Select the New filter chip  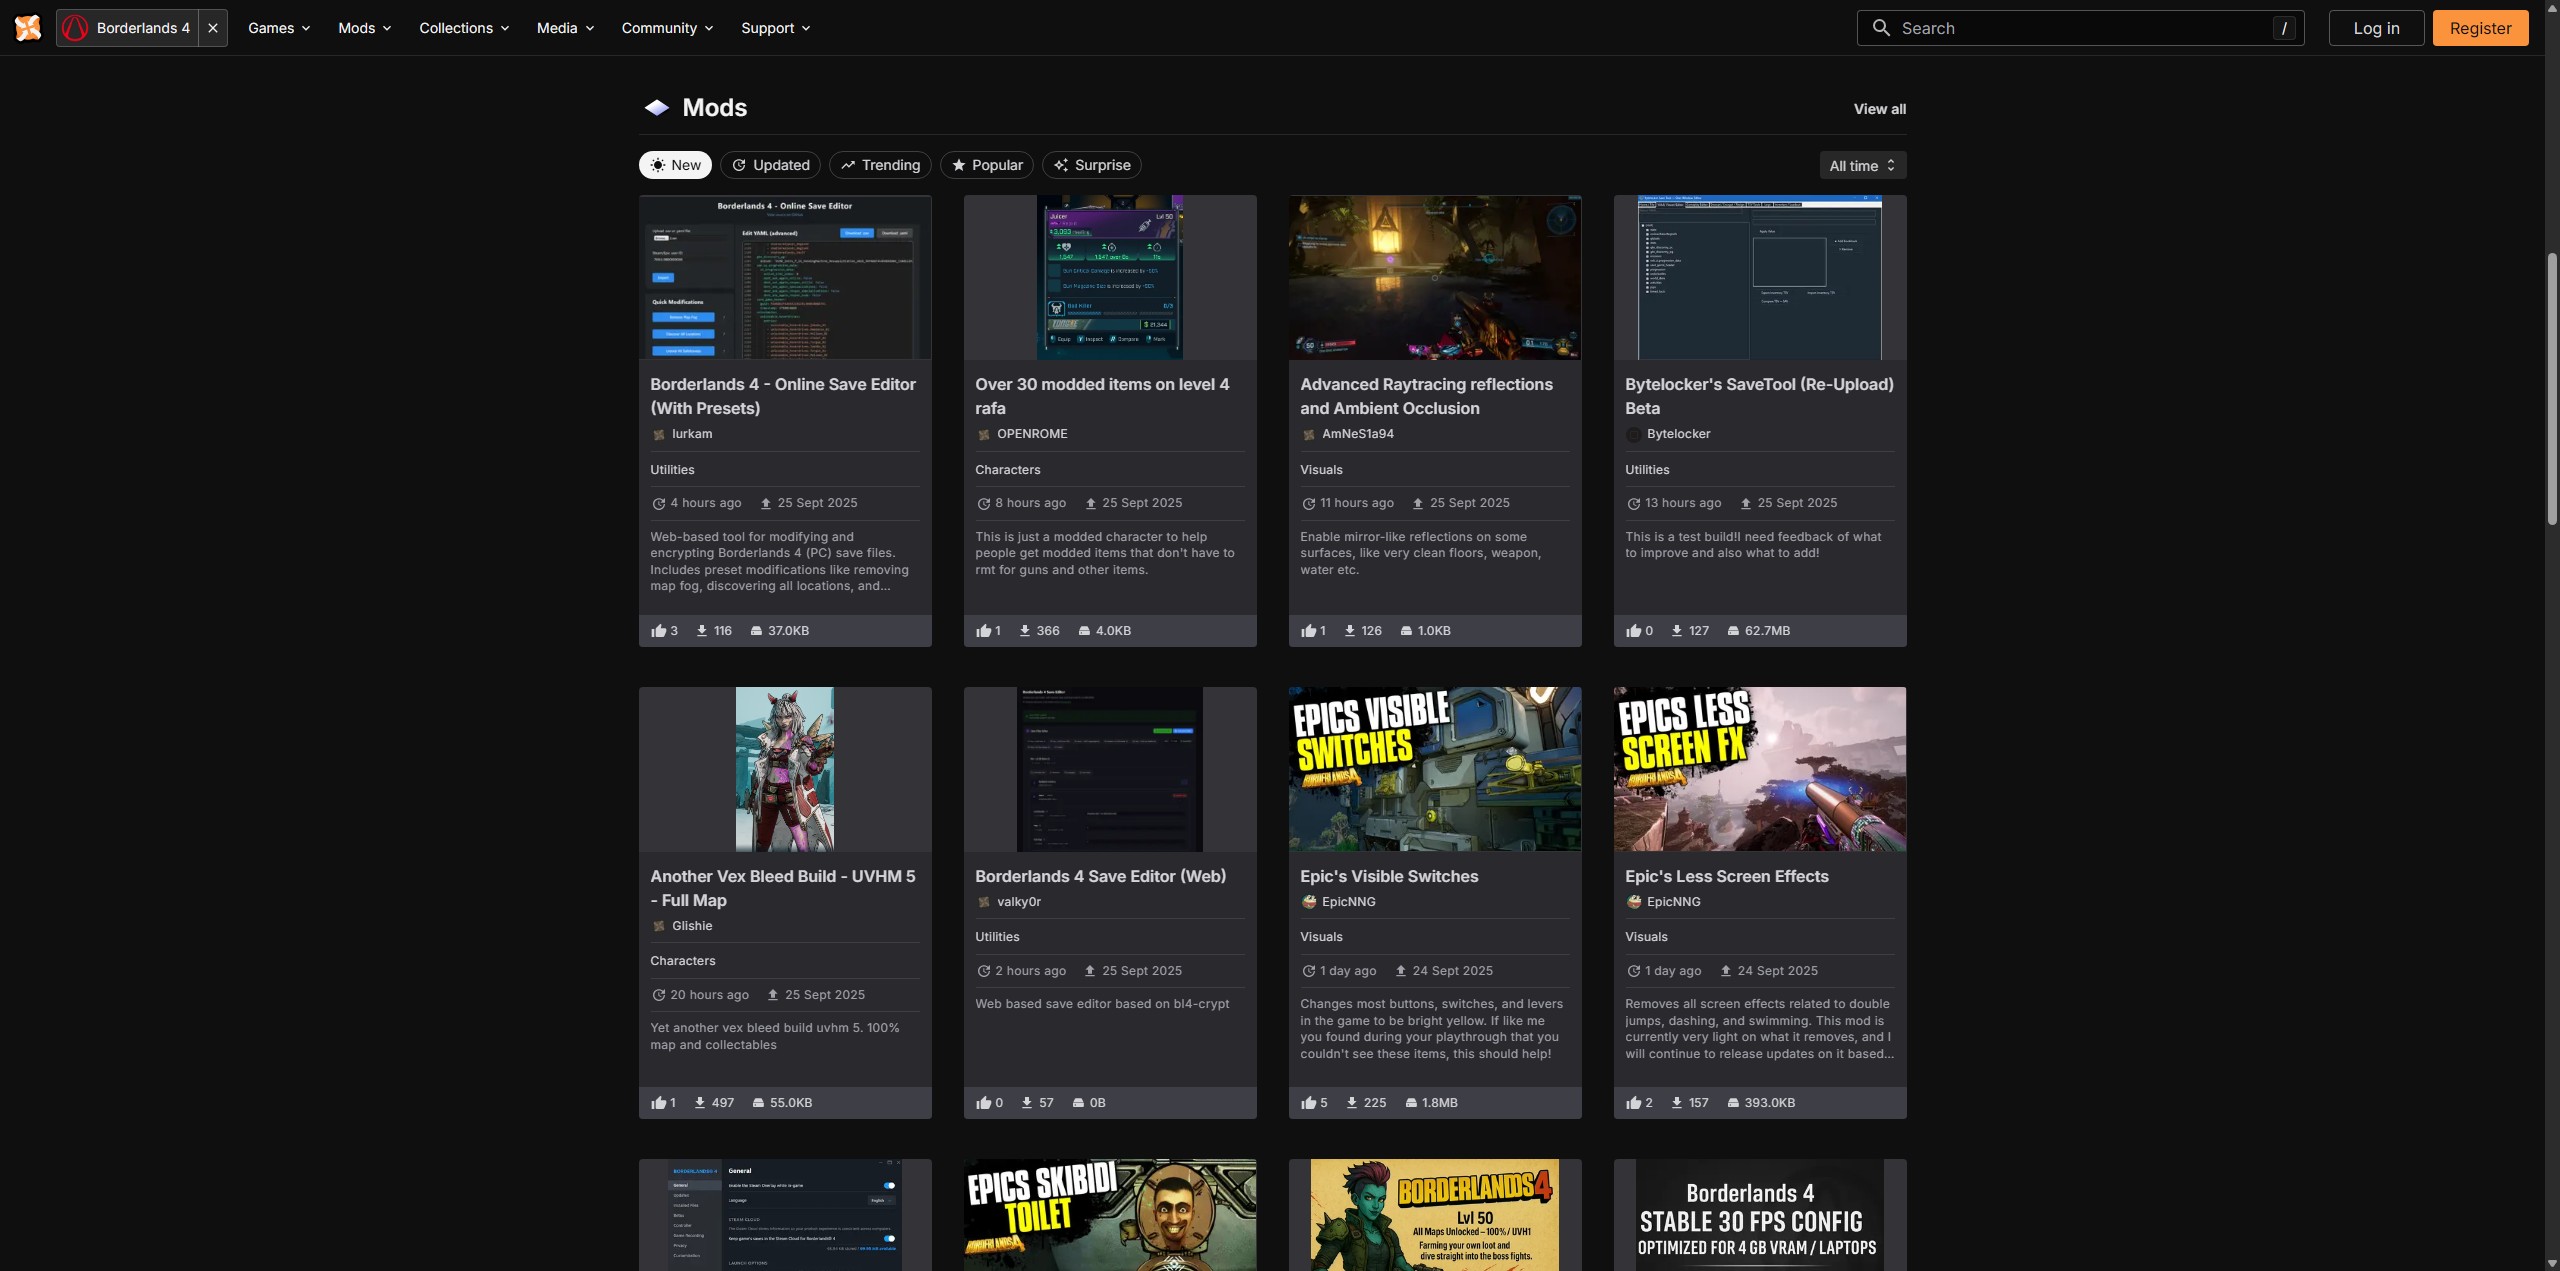(x=675, y=165)
